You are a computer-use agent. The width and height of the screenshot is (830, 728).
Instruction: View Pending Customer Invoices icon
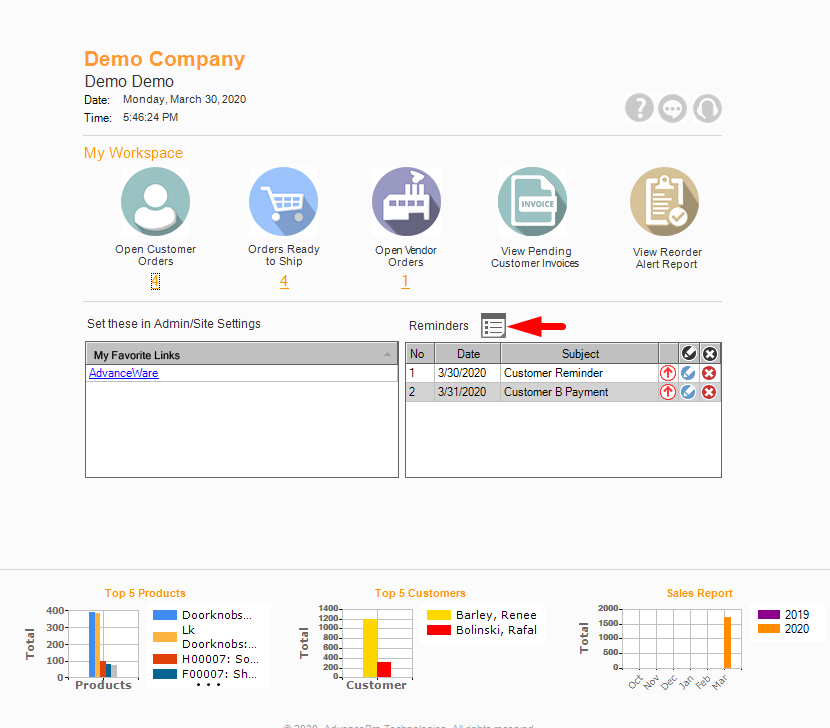[x=533, y=202]
